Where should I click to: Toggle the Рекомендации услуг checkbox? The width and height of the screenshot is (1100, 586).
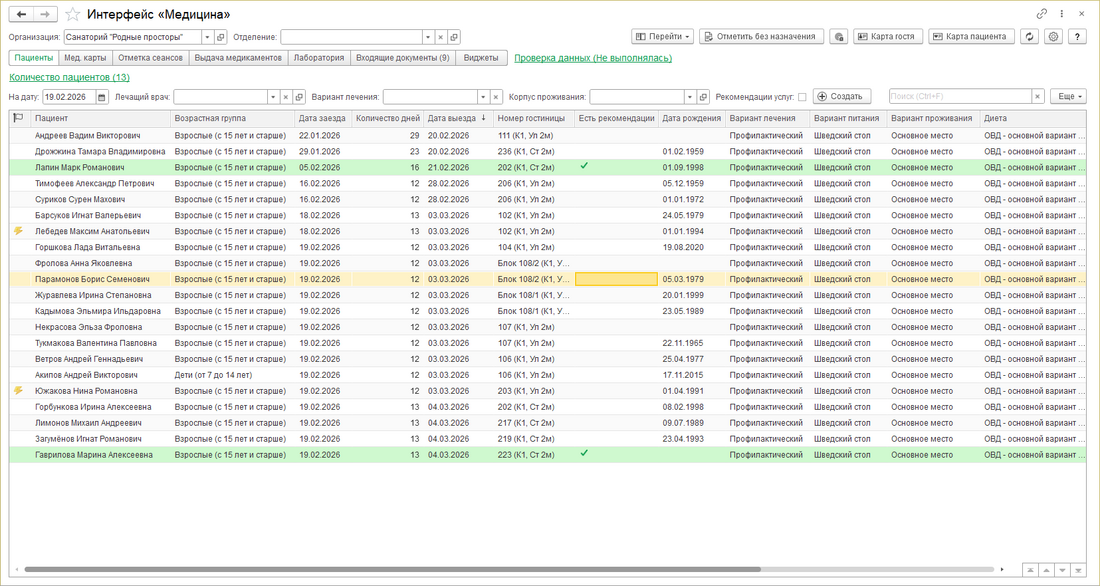802,97
